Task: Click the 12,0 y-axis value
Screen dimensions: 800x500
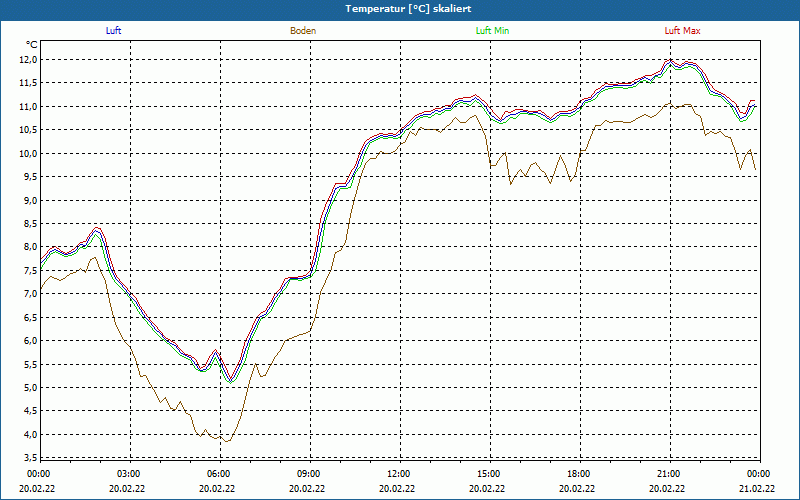Action: click(29, 60)
